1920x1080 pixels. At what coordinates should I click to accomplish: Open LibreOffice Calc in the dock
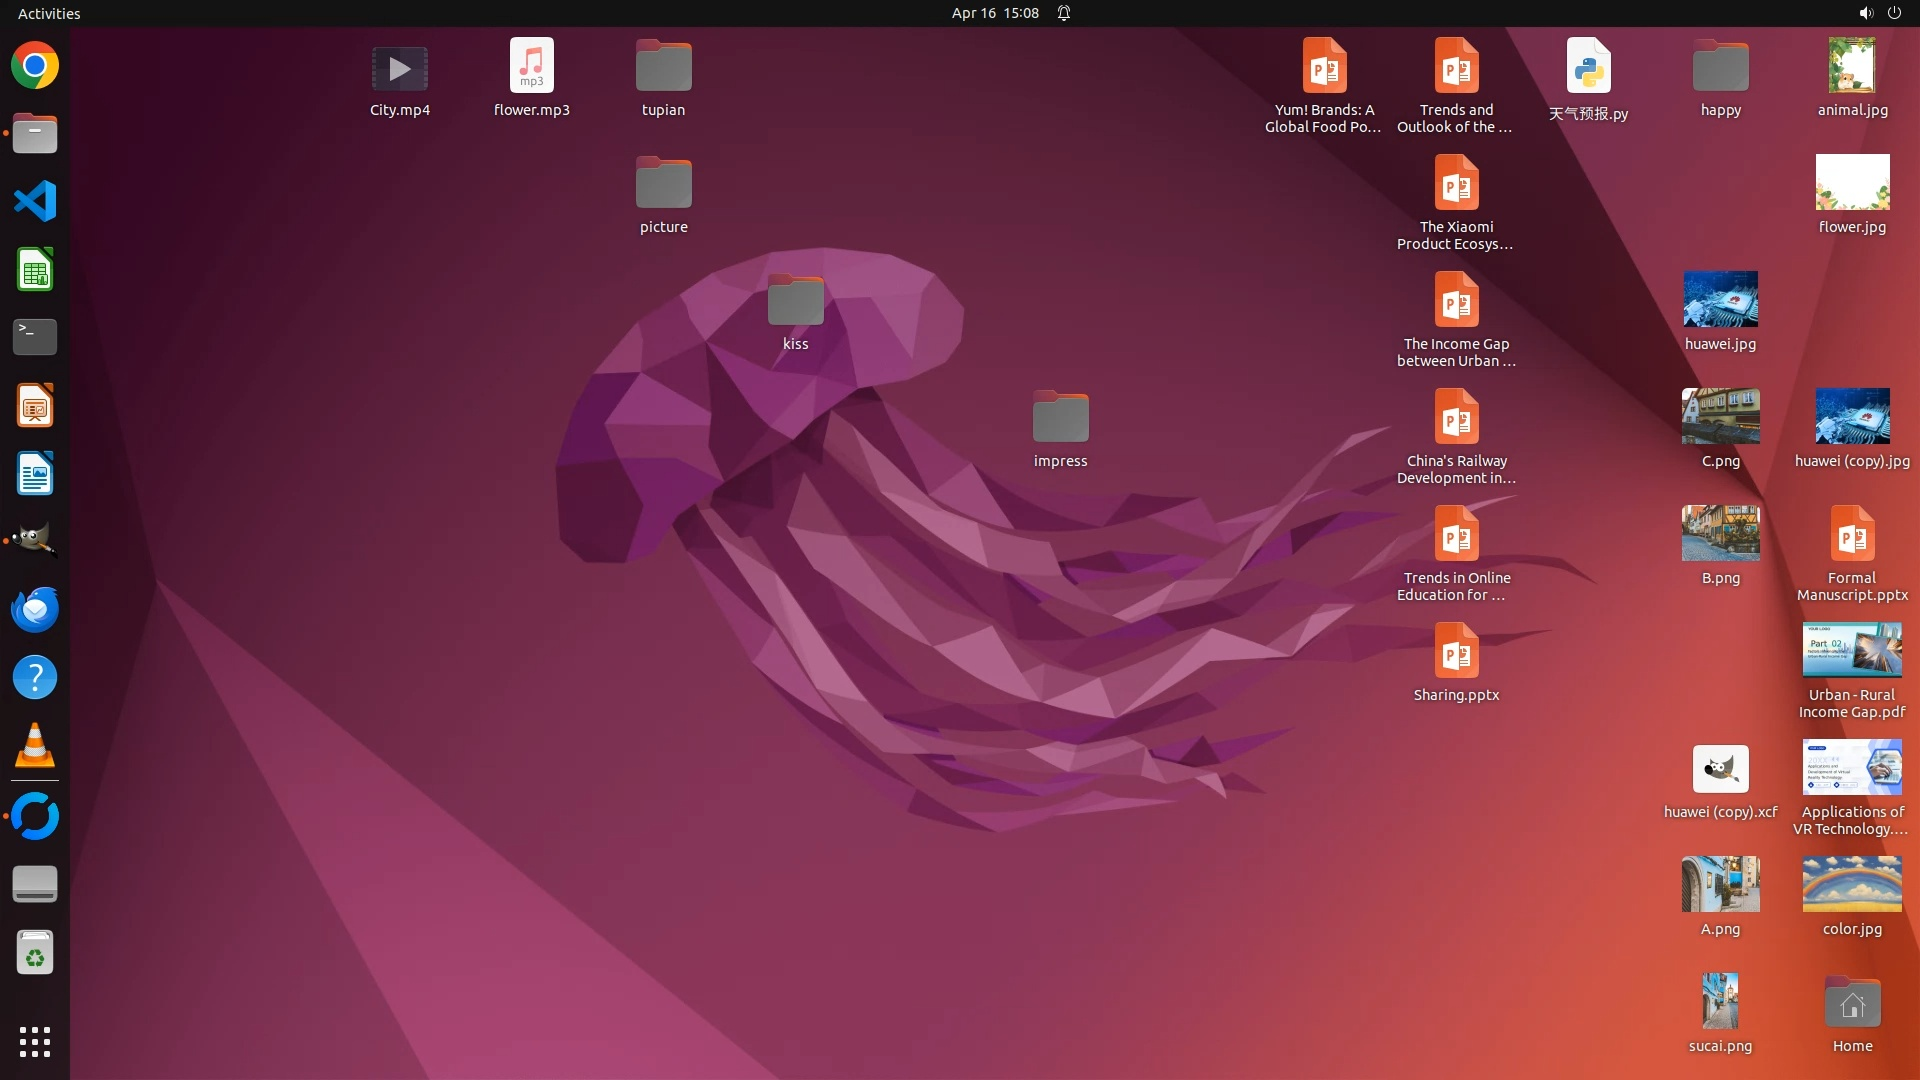pos(35,270)
